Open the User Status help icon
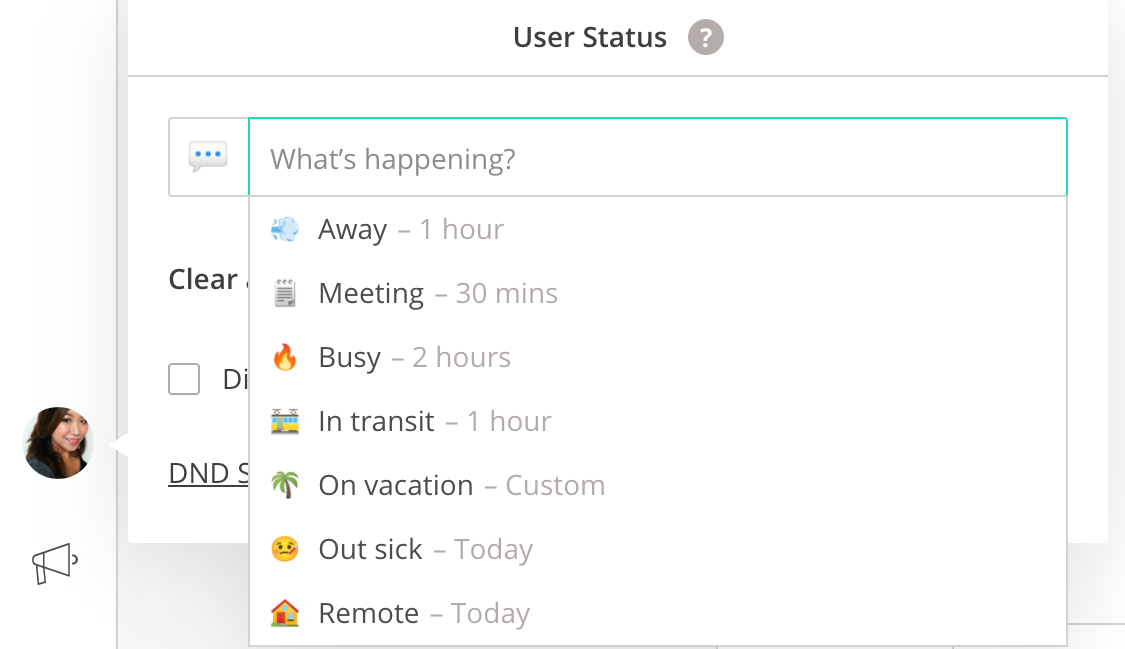 tap(705, 37)
